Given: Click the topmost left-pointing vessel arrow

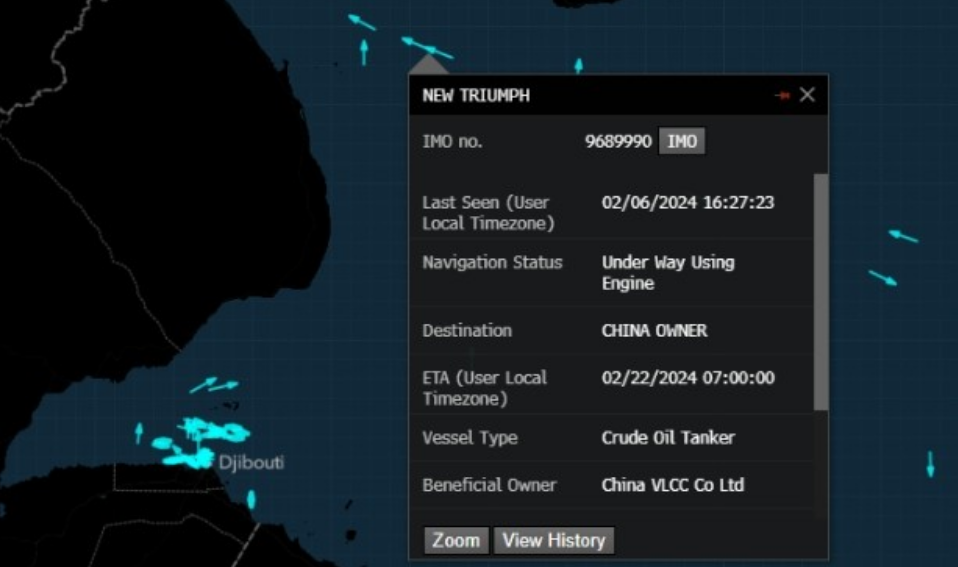Looking at the screenshot, I should click(361, 22).
